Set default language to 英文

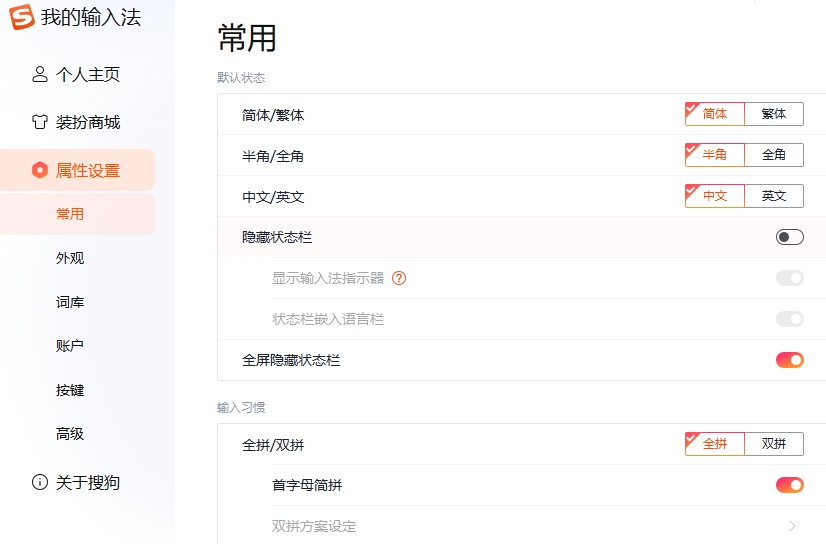point(774,196)
